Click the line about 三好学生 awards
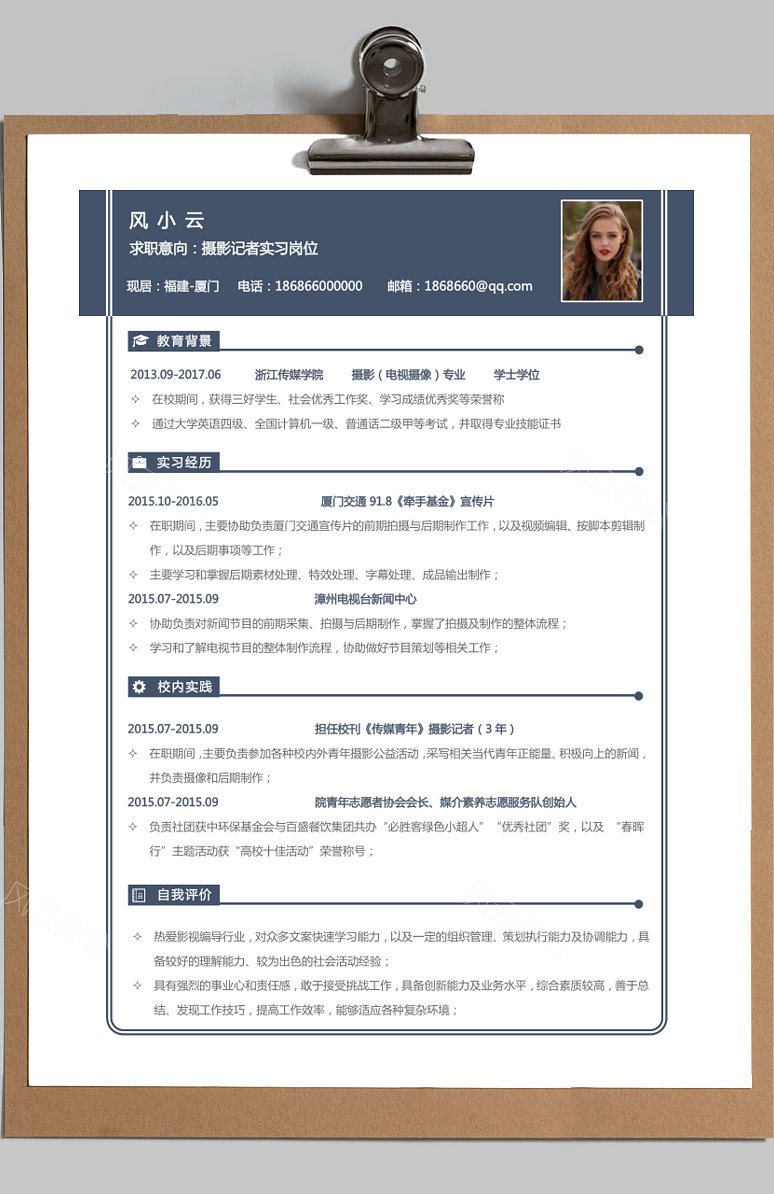The width and height of the screenshot is (774, 1194). [x=328, y=399]
